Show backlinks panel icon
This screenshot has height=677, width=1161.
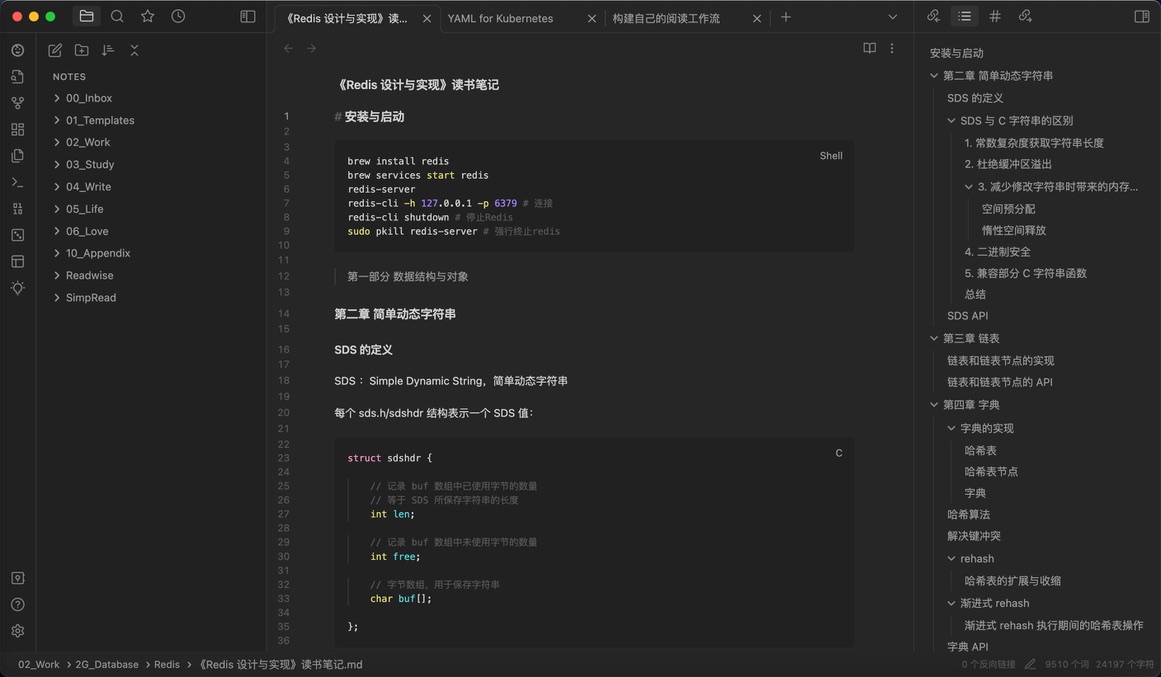click(x=934, y=16)
